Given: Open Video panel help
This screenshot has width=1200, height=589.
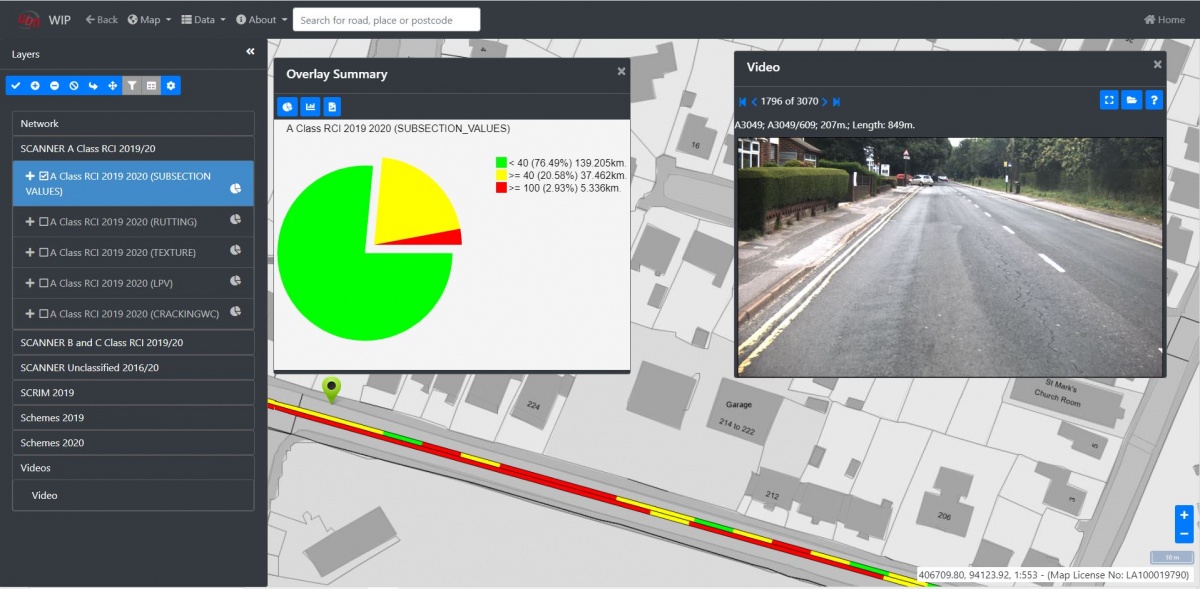Looking at the screenshot, I should pos(1154,100).
